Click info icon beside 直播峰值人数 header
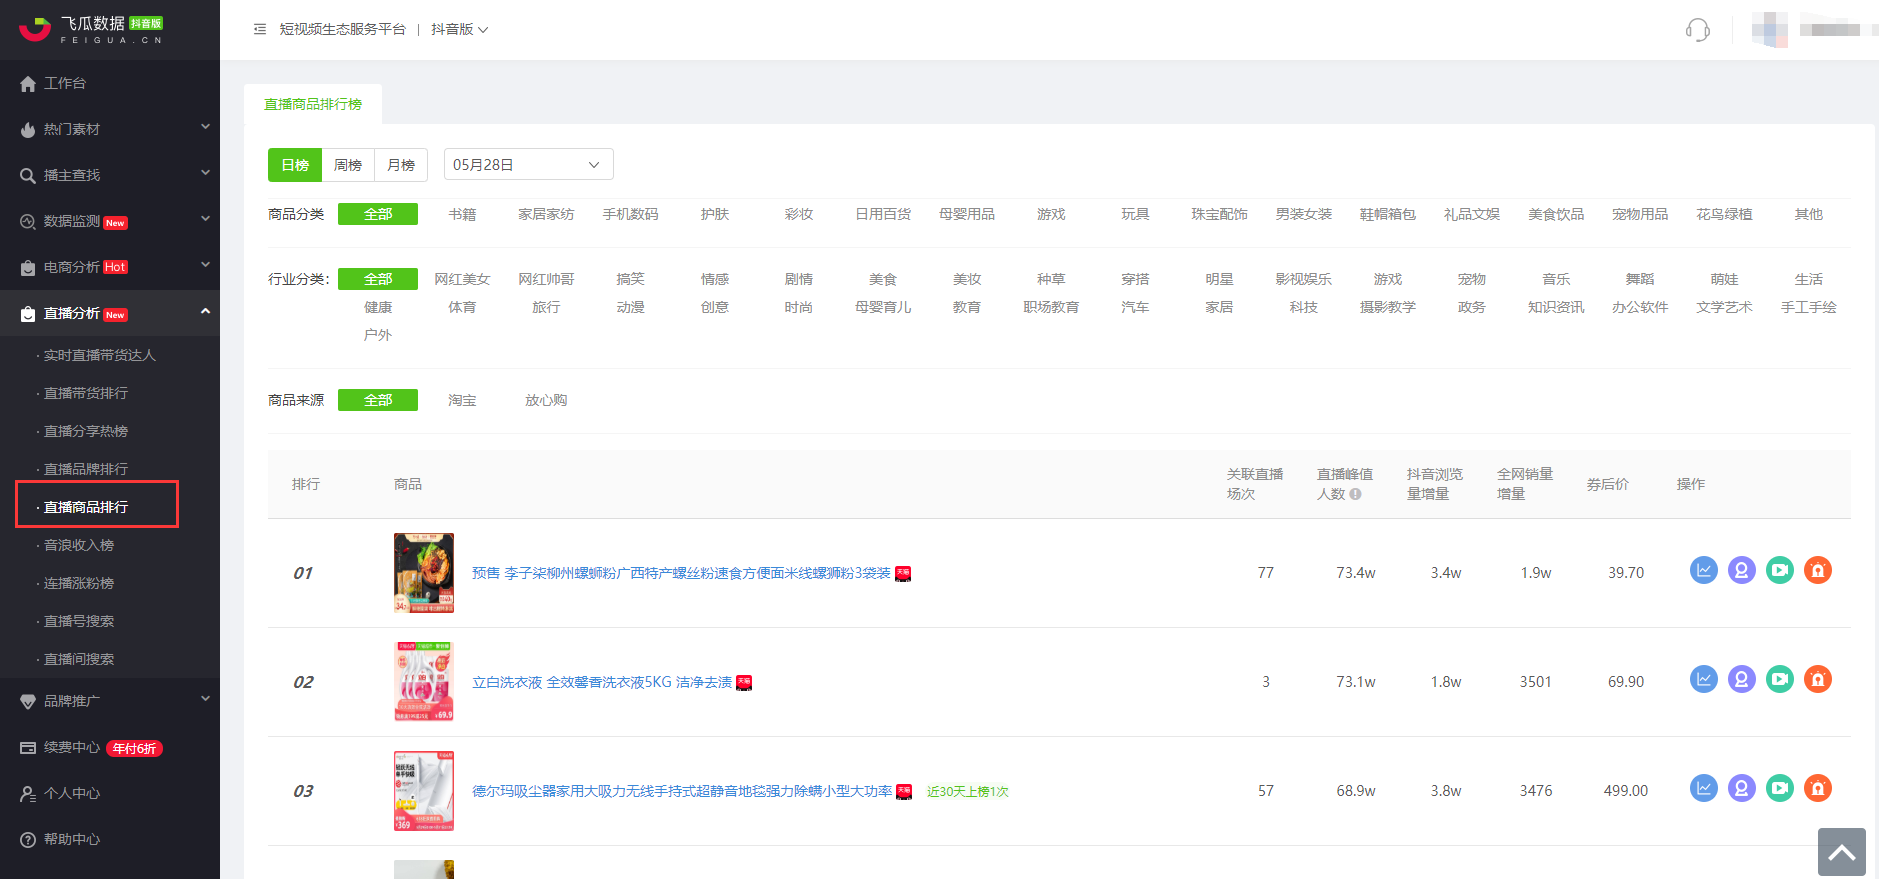 point(1355,494)
